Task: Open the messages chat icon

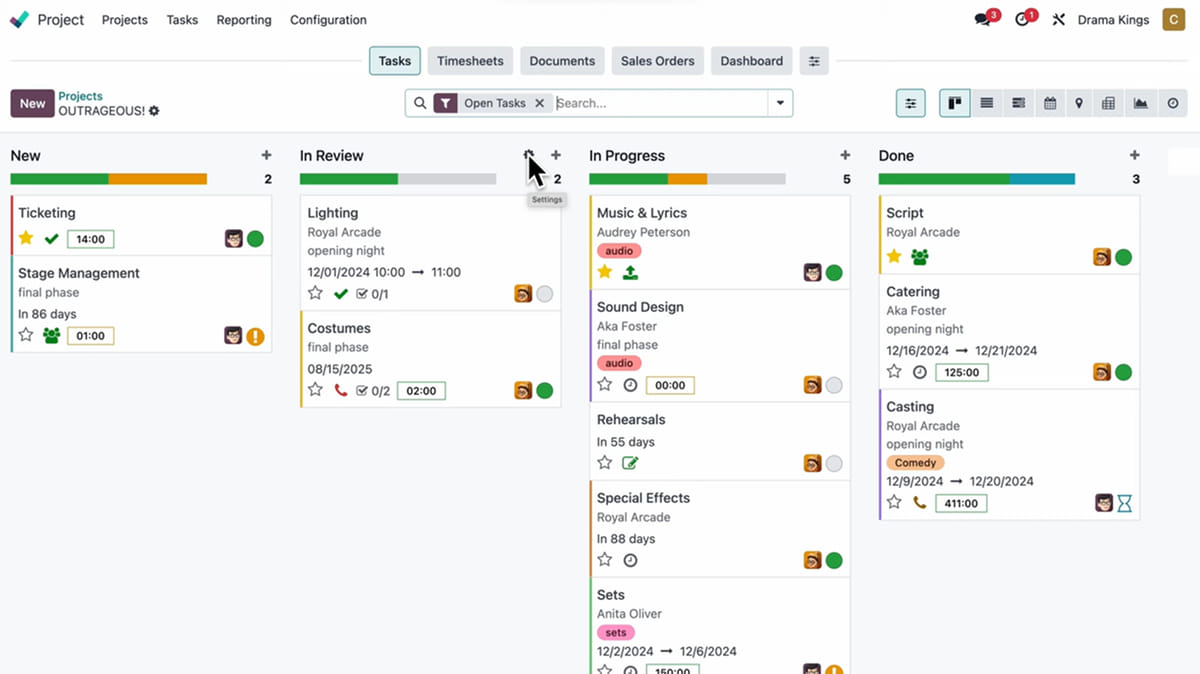Action: (983, 19)
